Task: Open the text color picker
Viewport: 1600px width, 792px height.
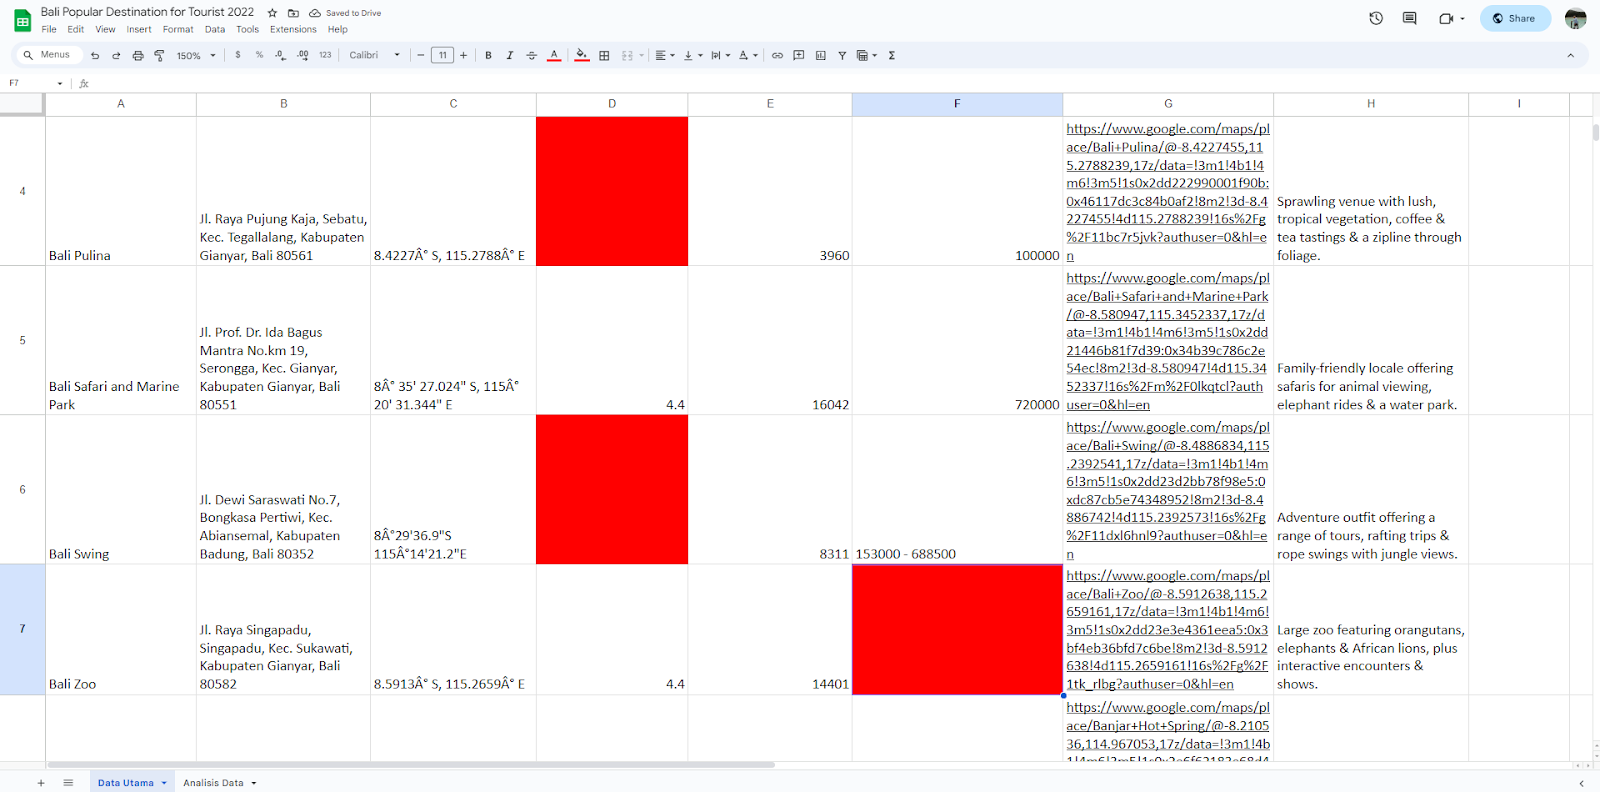Action: 554,55
